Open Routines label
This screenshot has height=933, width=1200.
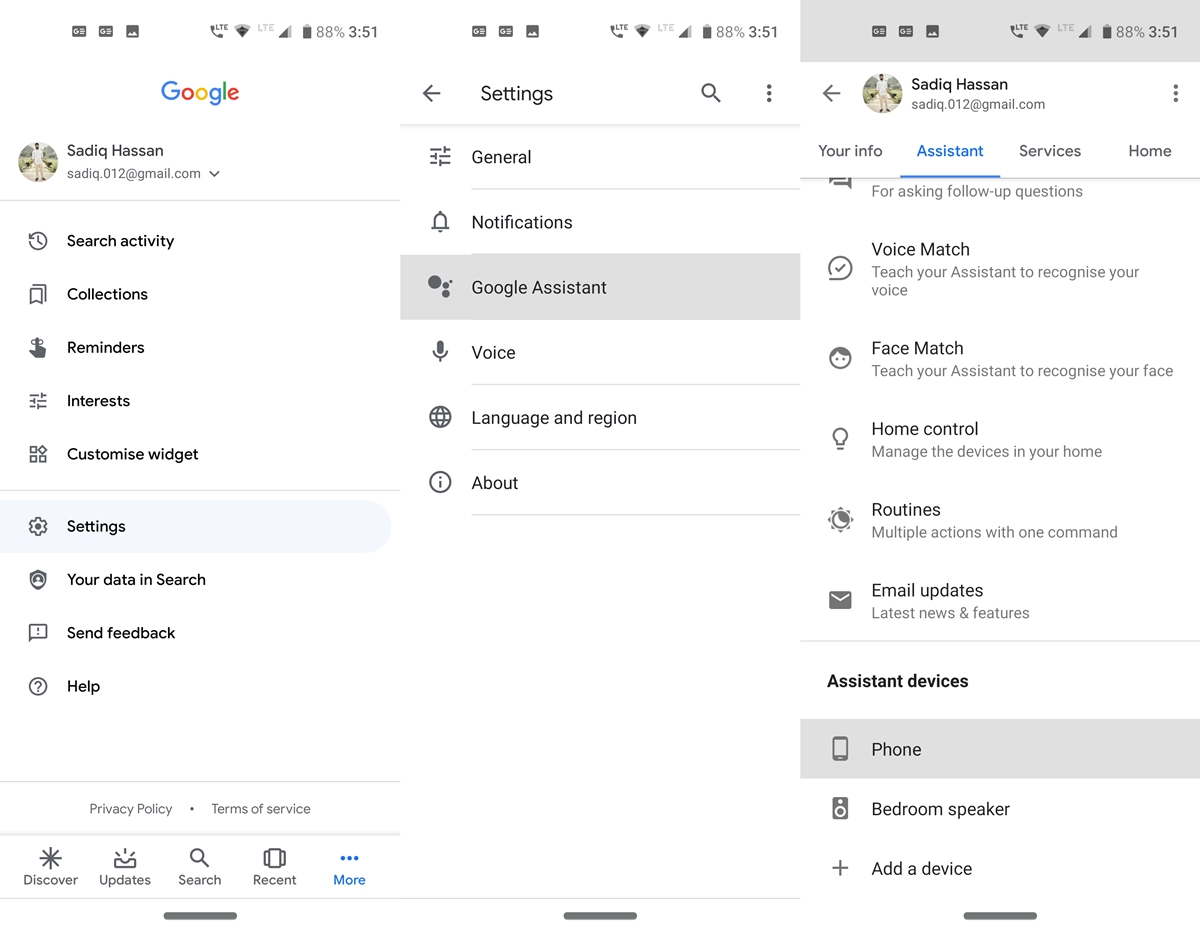pyautogui.click(x=906, y=509)
